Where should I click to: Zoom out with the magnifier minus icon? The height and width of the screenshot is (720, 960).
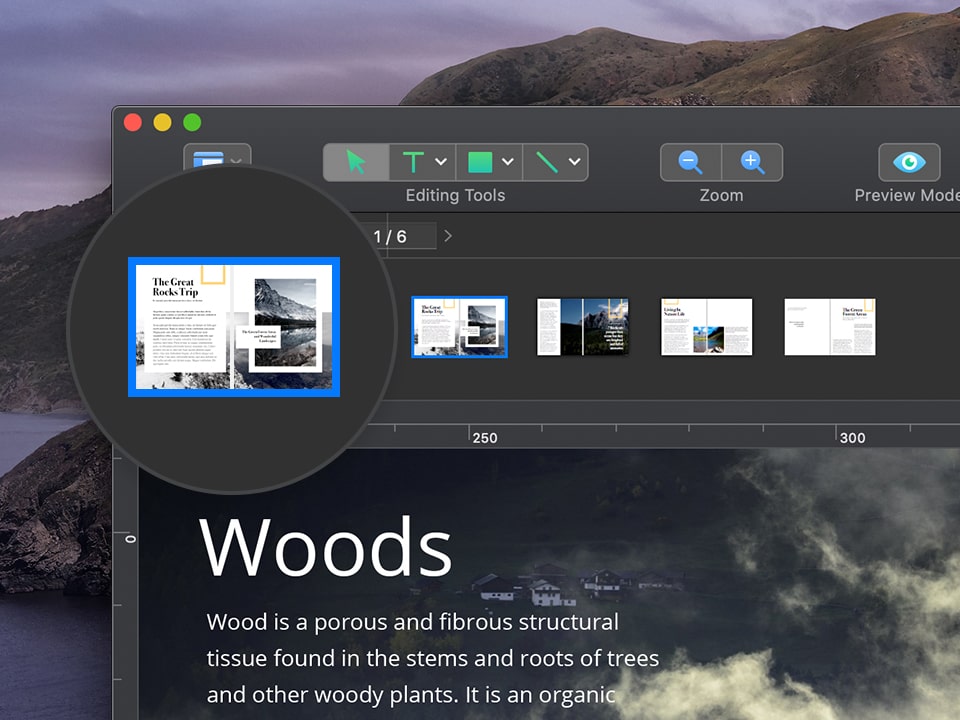pos(692,162)
